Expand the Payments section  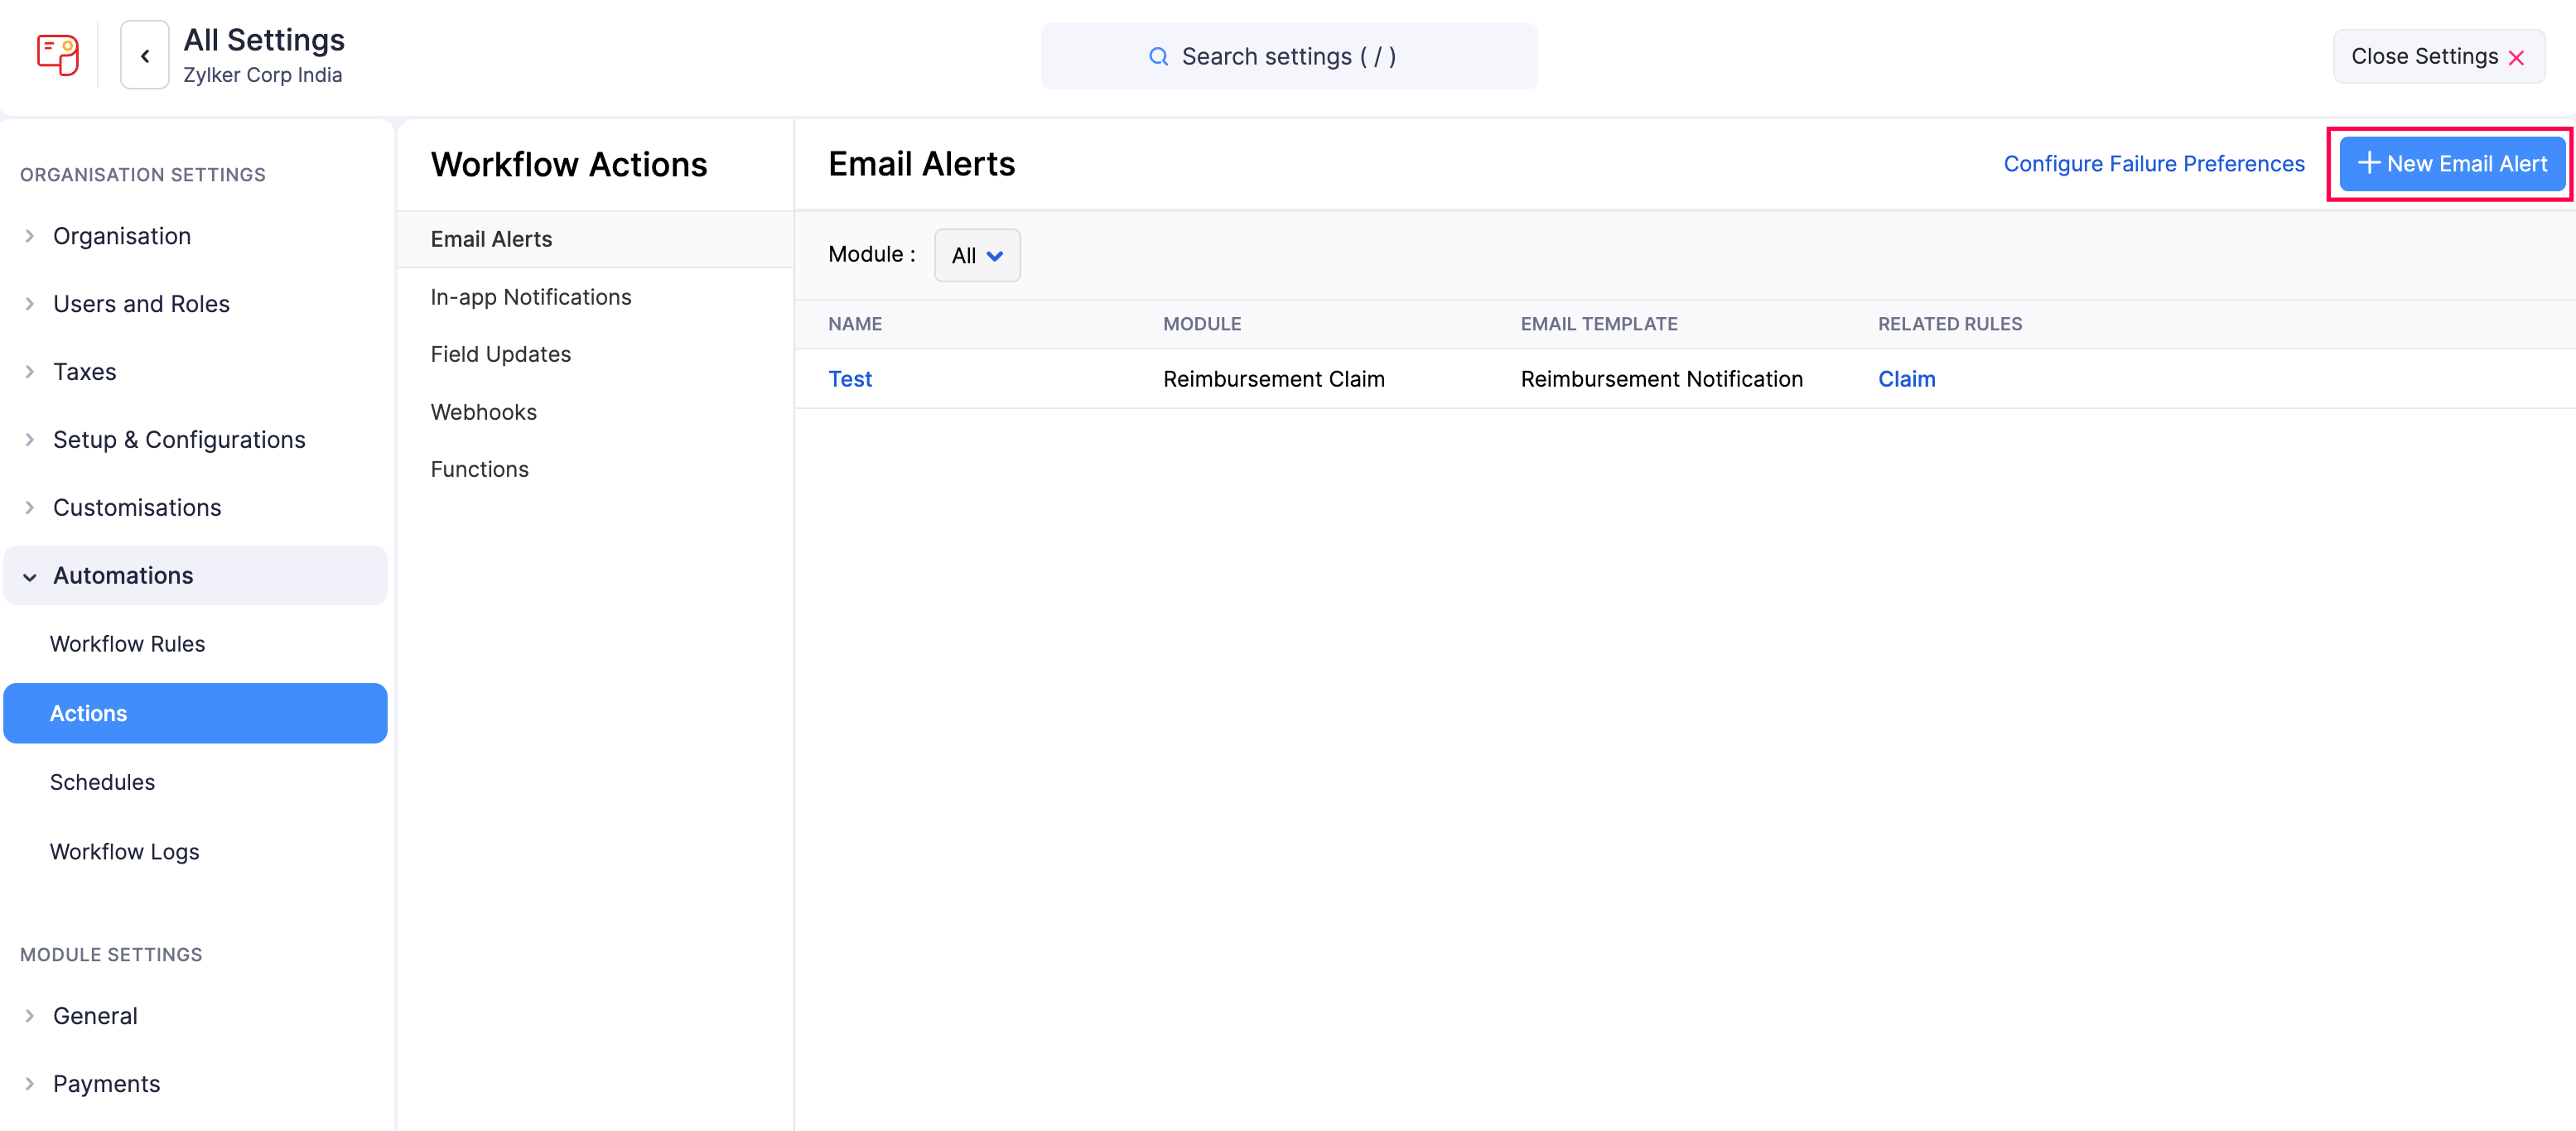point(195,1084)
